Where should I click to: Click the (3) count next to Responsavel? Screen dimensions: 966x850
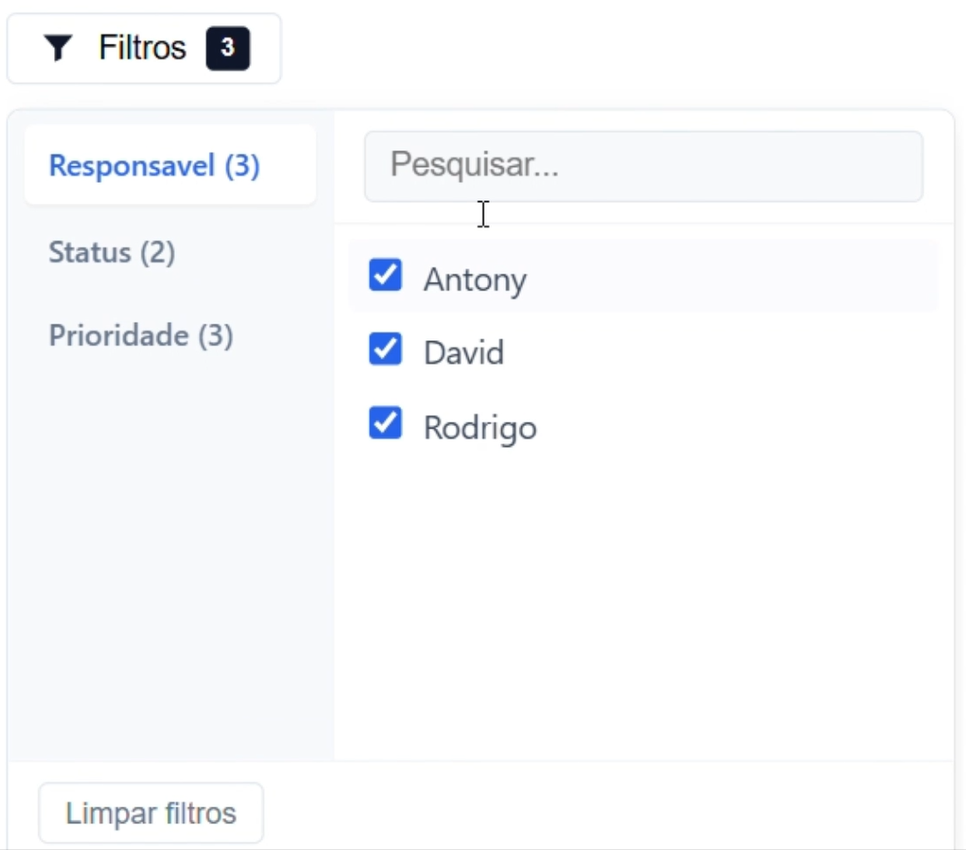242,165
